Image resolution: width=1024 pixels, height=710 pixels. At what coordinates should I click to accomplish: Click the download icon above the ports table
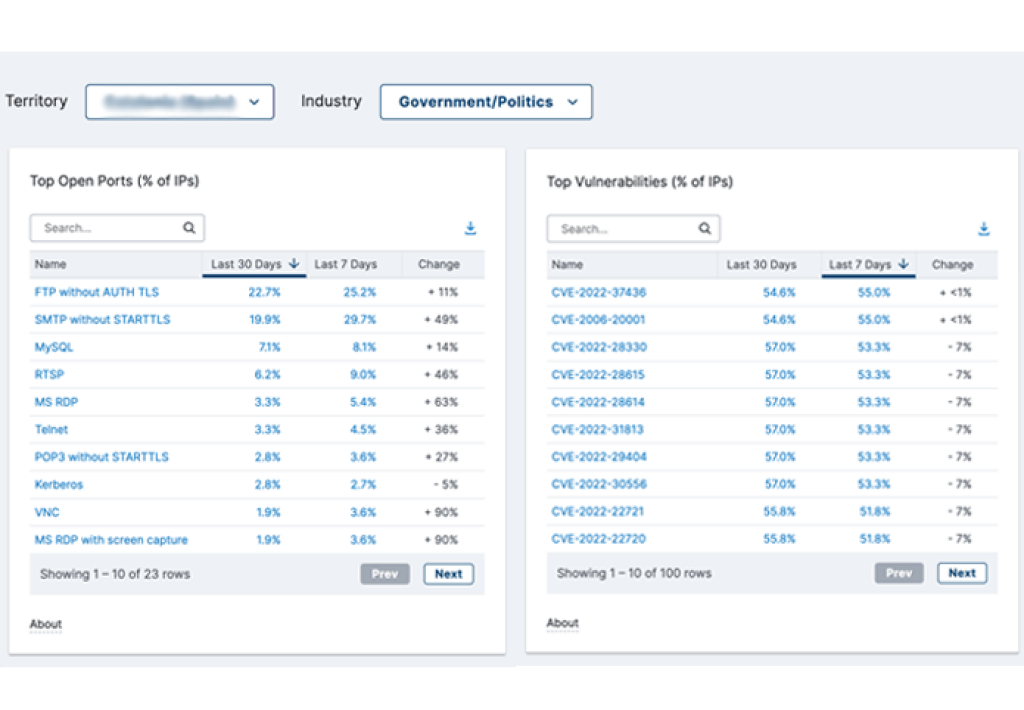point(470,228)
